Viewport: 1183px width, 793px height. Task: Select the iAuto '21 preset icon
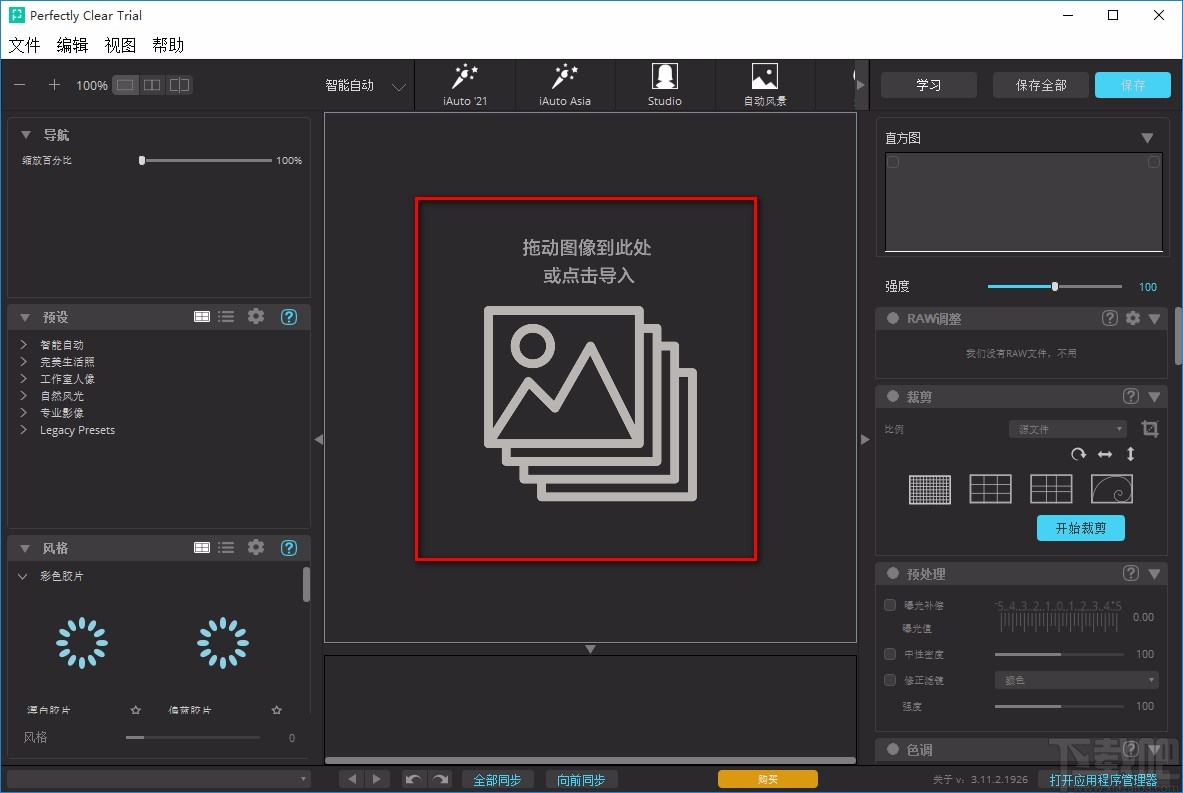click(x=465, y=85)
